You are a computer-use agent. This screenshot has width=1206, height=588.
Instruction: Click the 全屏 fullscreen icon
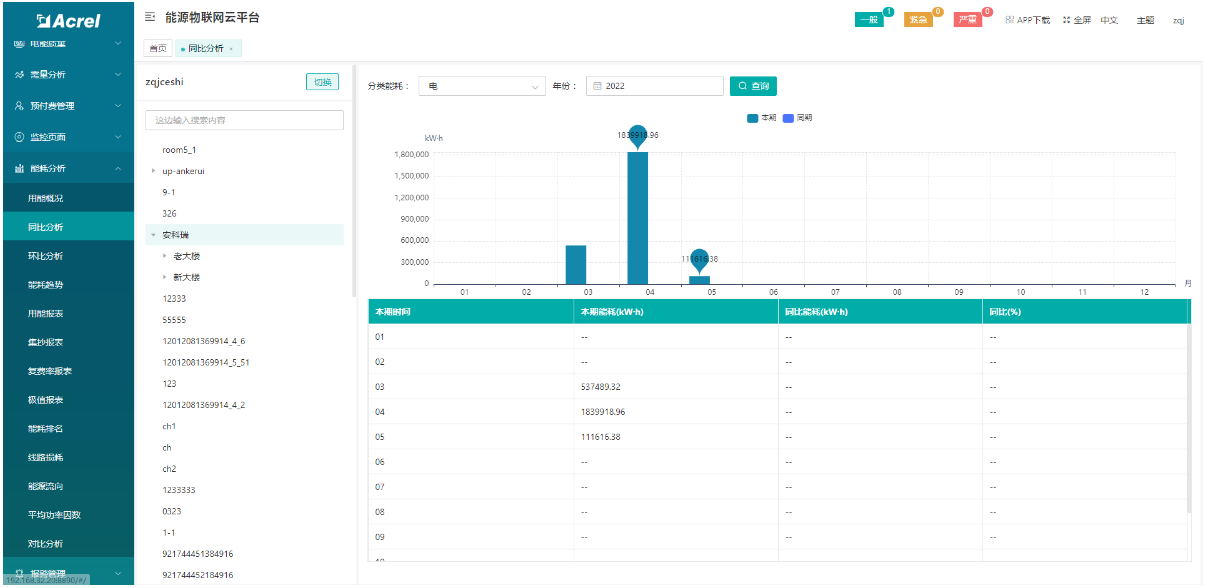point(1066,20)
